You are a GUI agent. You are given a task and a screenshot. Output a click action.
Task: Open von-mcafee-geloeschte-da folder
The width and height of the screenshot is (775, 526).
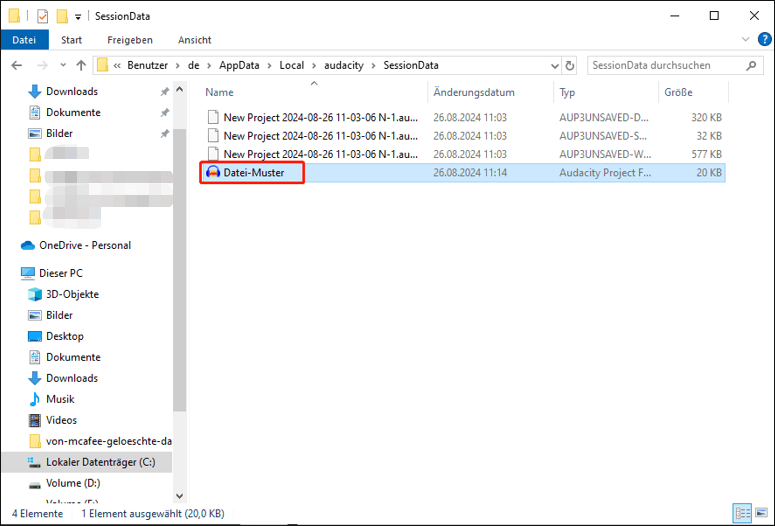coord(109,441)
